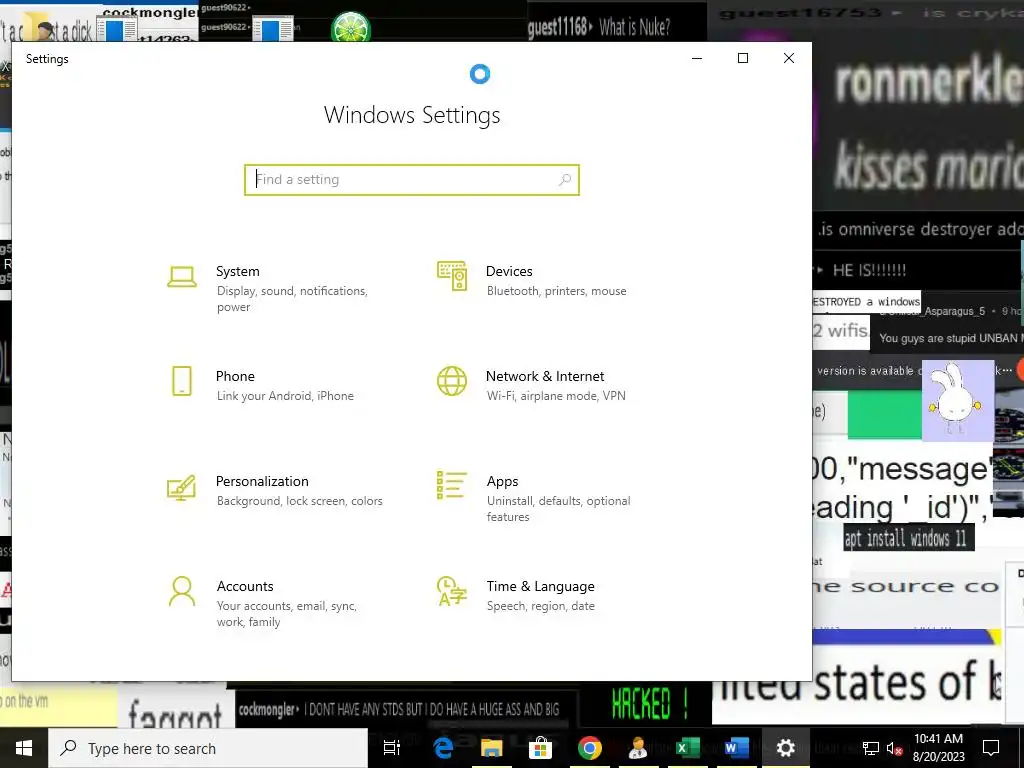Image resolution: width=1024 pixels, height=768 pixels.
Task: Click the muted volume icon in tray
Action: [x=894, y=748]
